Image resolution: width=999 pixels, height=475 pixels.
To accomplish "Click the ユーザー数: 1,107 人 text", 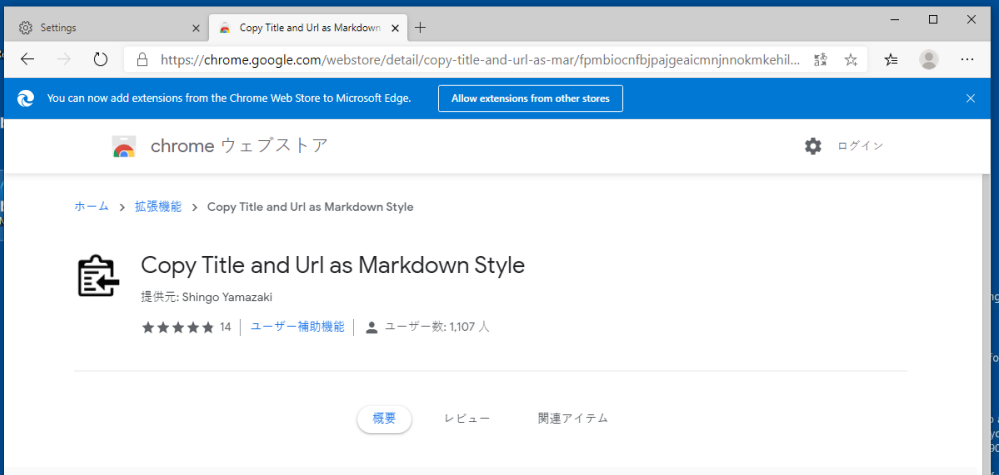I will [437, 327].
